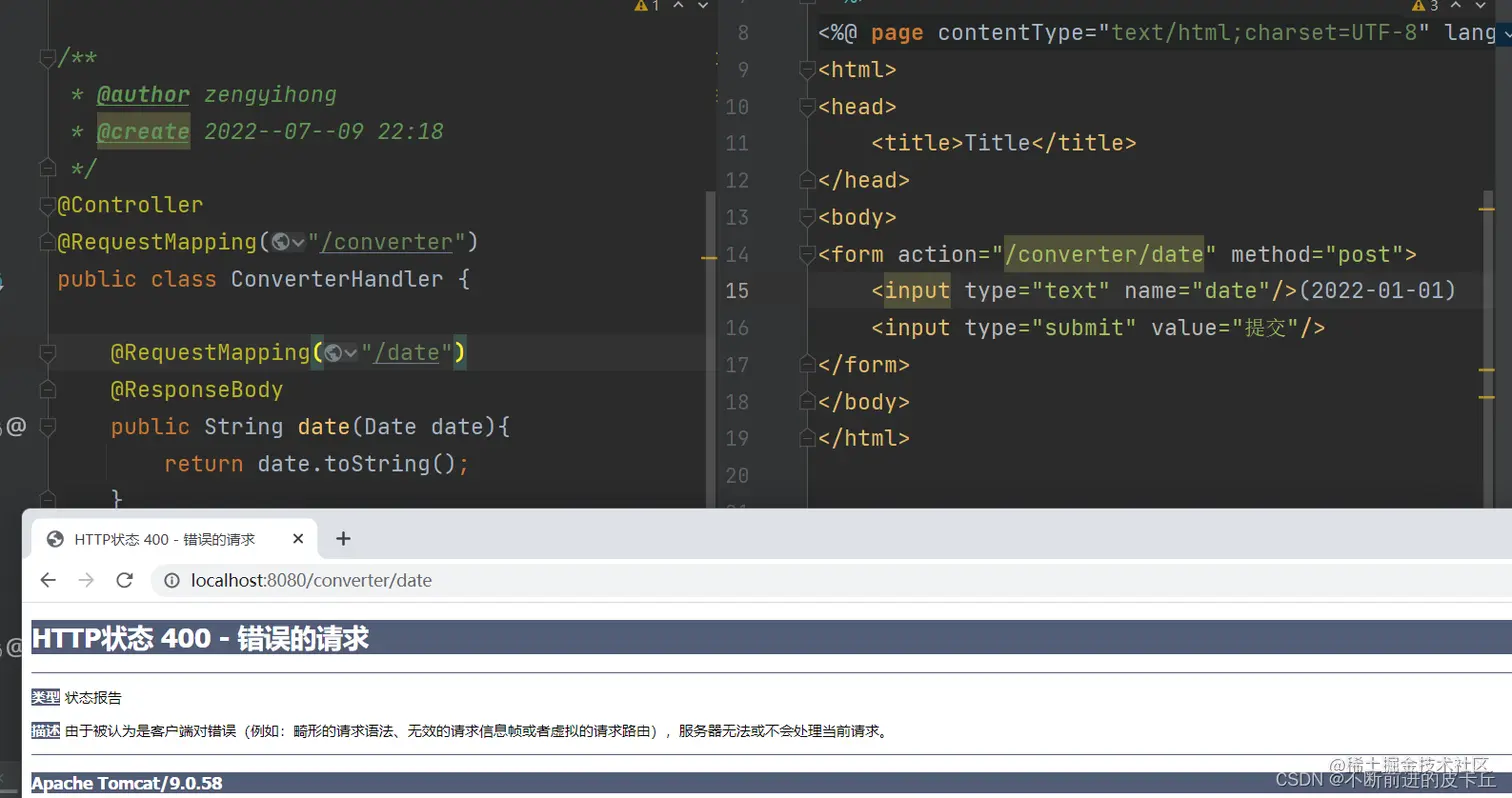Collapse the <head> tag on line 10
Image resolution: width=1512 pixels, height=798 pixels.
click(808, 107)
